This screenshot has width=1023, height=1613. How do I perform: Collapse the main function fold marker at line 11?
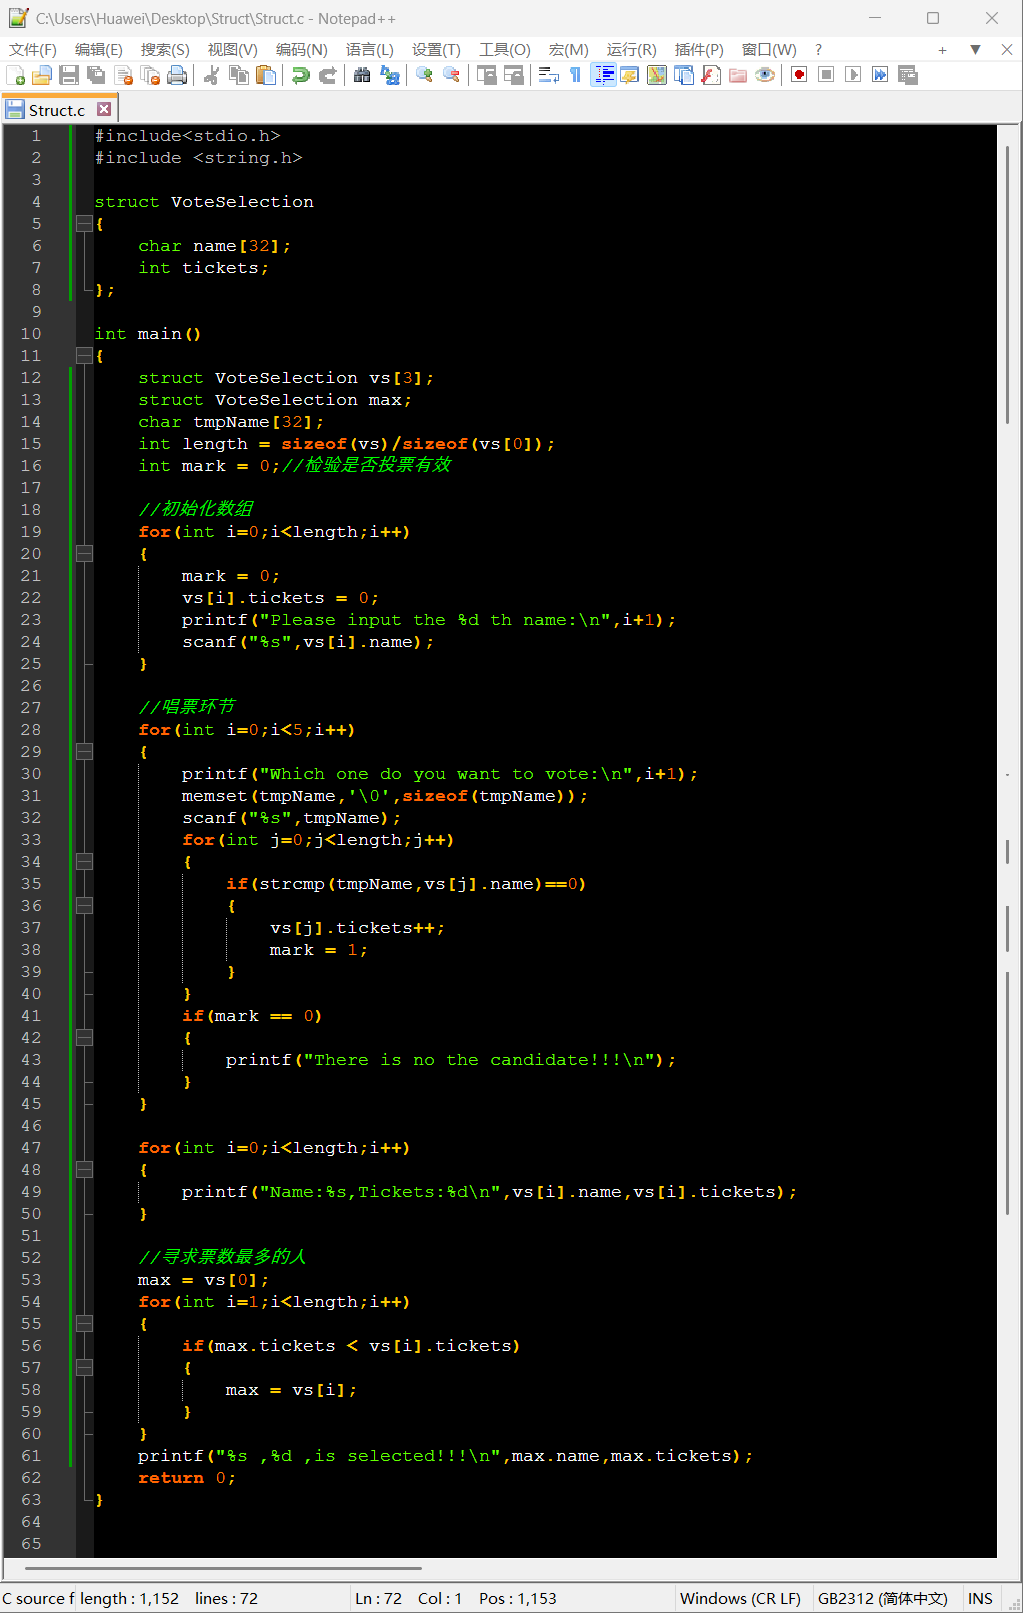click(x=85, y=356)
